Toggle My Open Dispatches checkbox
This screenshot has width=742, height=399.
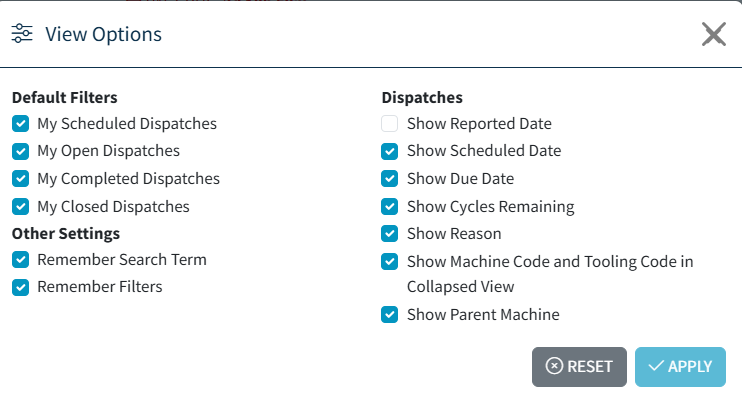point(20,151)
